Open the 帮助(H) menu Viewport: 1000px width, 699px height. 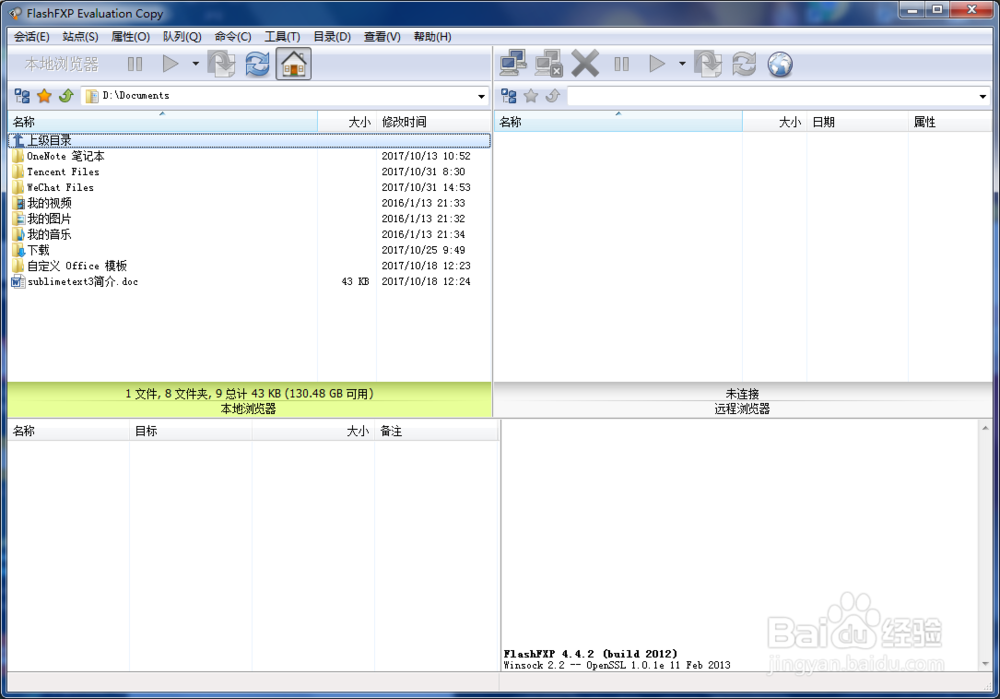tap(432, 36)
